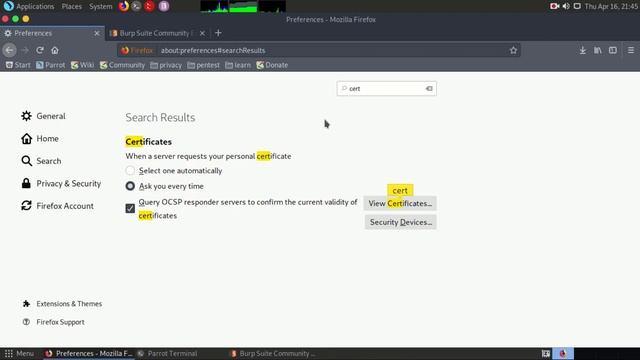640x360 pixels.
Task: Switch to Preferences - Mozilla Firefox taskbar item
Action: click(x=89, y=353)
